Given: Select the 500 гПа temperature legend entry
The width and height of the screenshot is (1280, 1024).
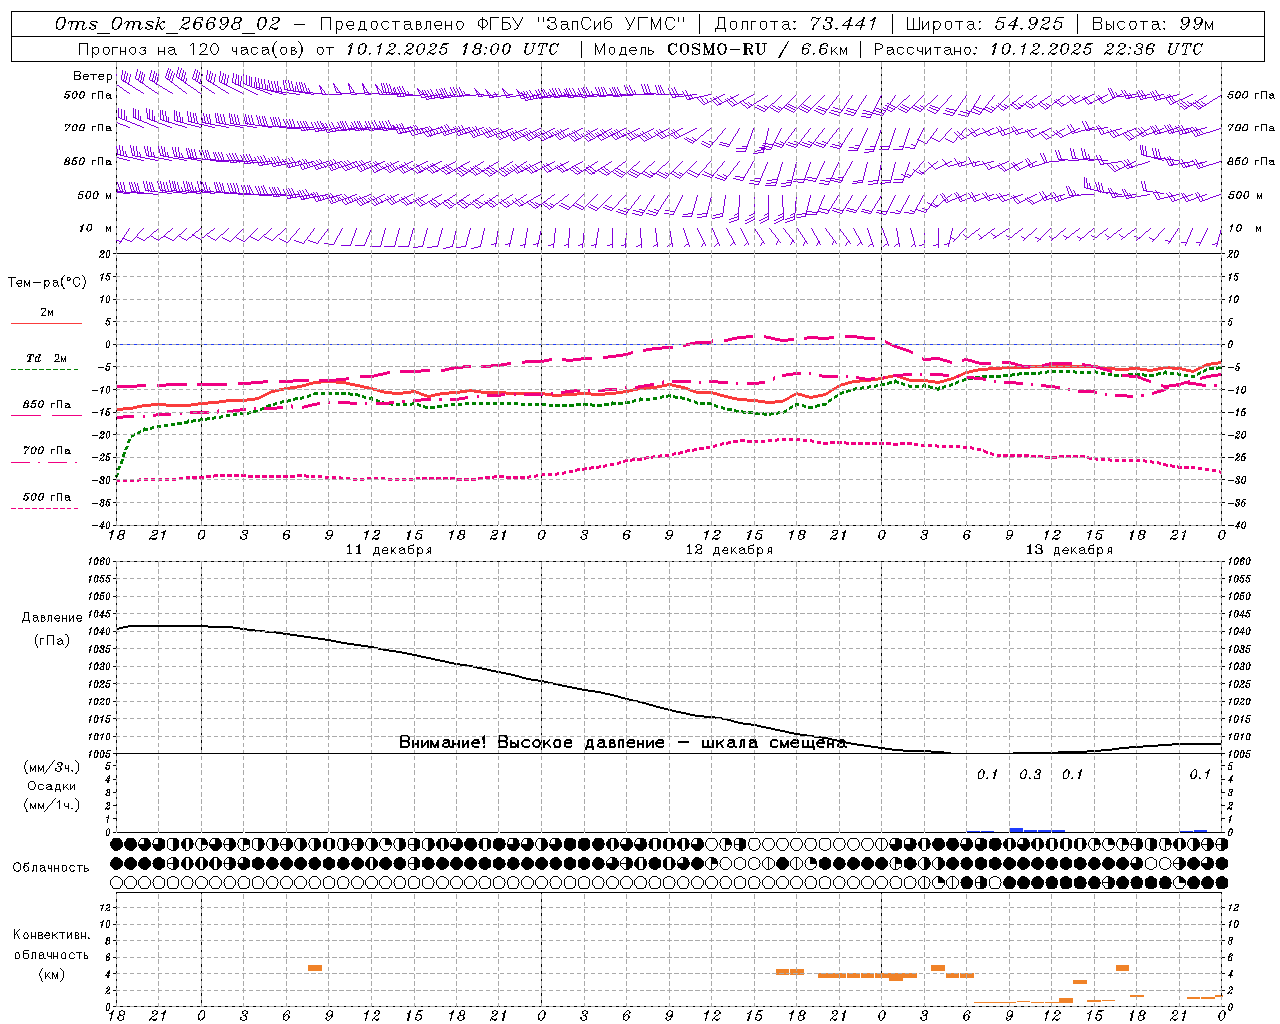Looking at the screenshot, I should [47, 501].
